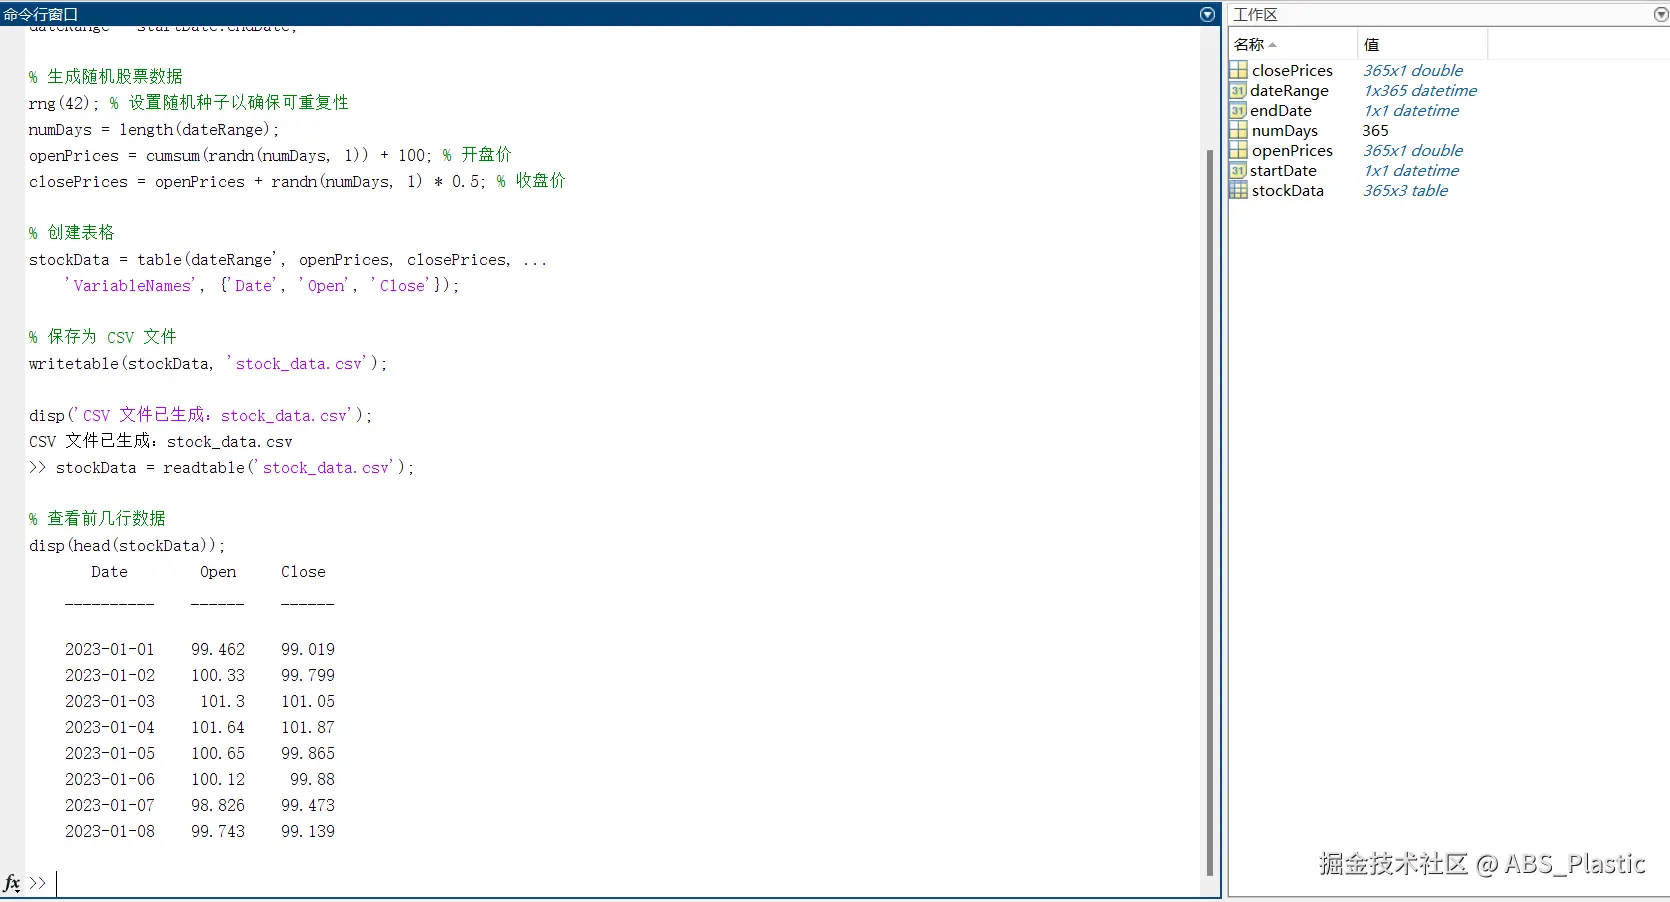Sort workspace by the 名称 column header
This screenshot has width=1670, height=902.
[x=1292, y=44]
